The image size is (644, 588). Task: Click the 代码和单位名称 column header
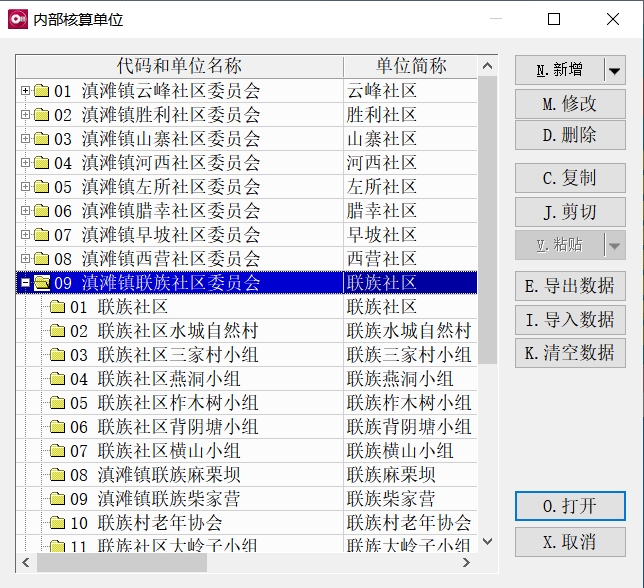click(x=179, y=66)
